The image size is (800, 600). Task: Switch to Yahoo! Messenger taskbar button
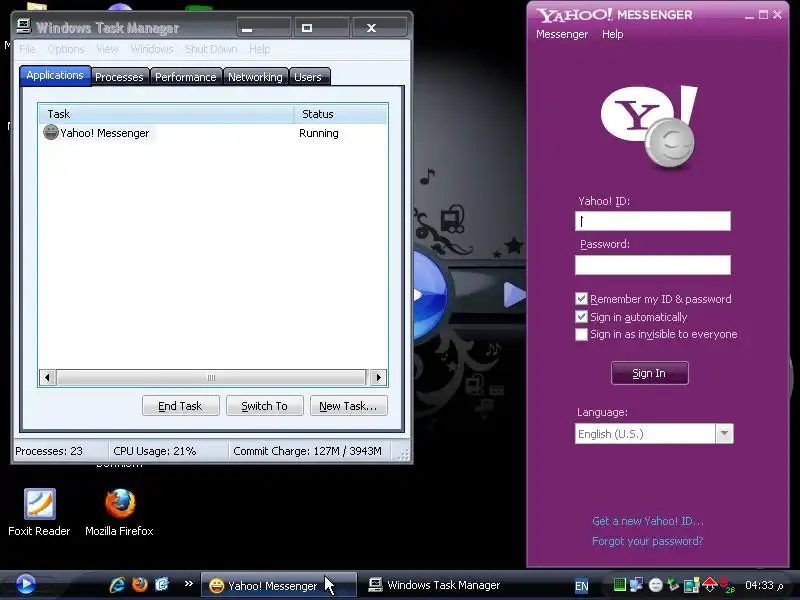(x=278, y=585)
